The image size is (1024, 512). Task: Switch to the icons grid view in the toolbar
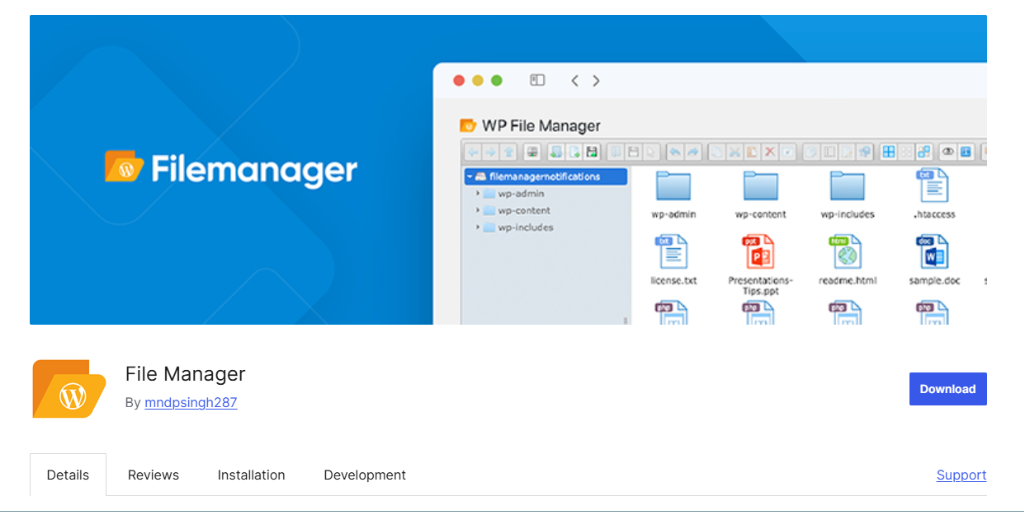889,152
